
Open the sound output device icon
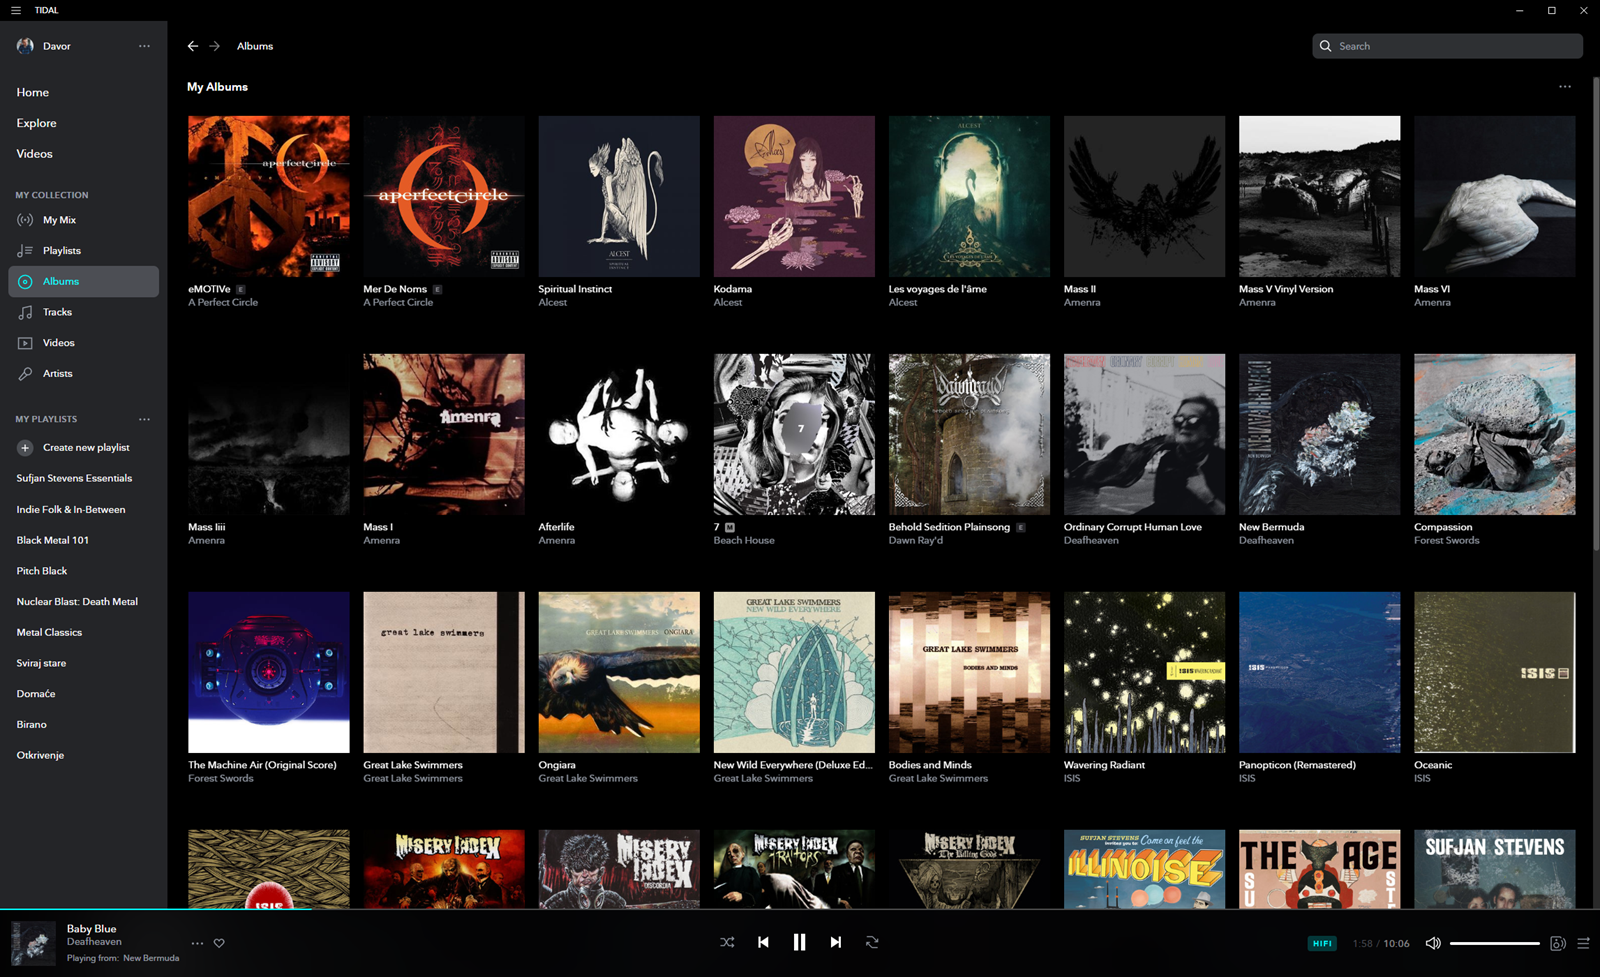(x=1557, y=943)
